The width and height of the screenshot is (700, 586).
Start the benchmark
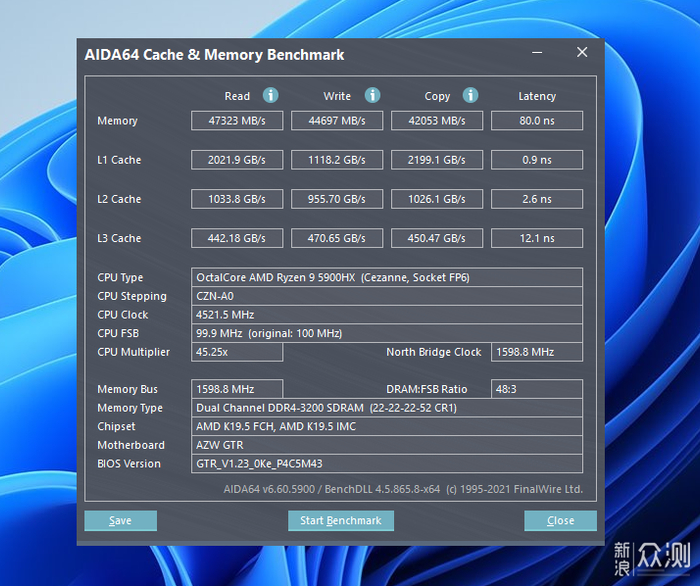tap(341, 520)
